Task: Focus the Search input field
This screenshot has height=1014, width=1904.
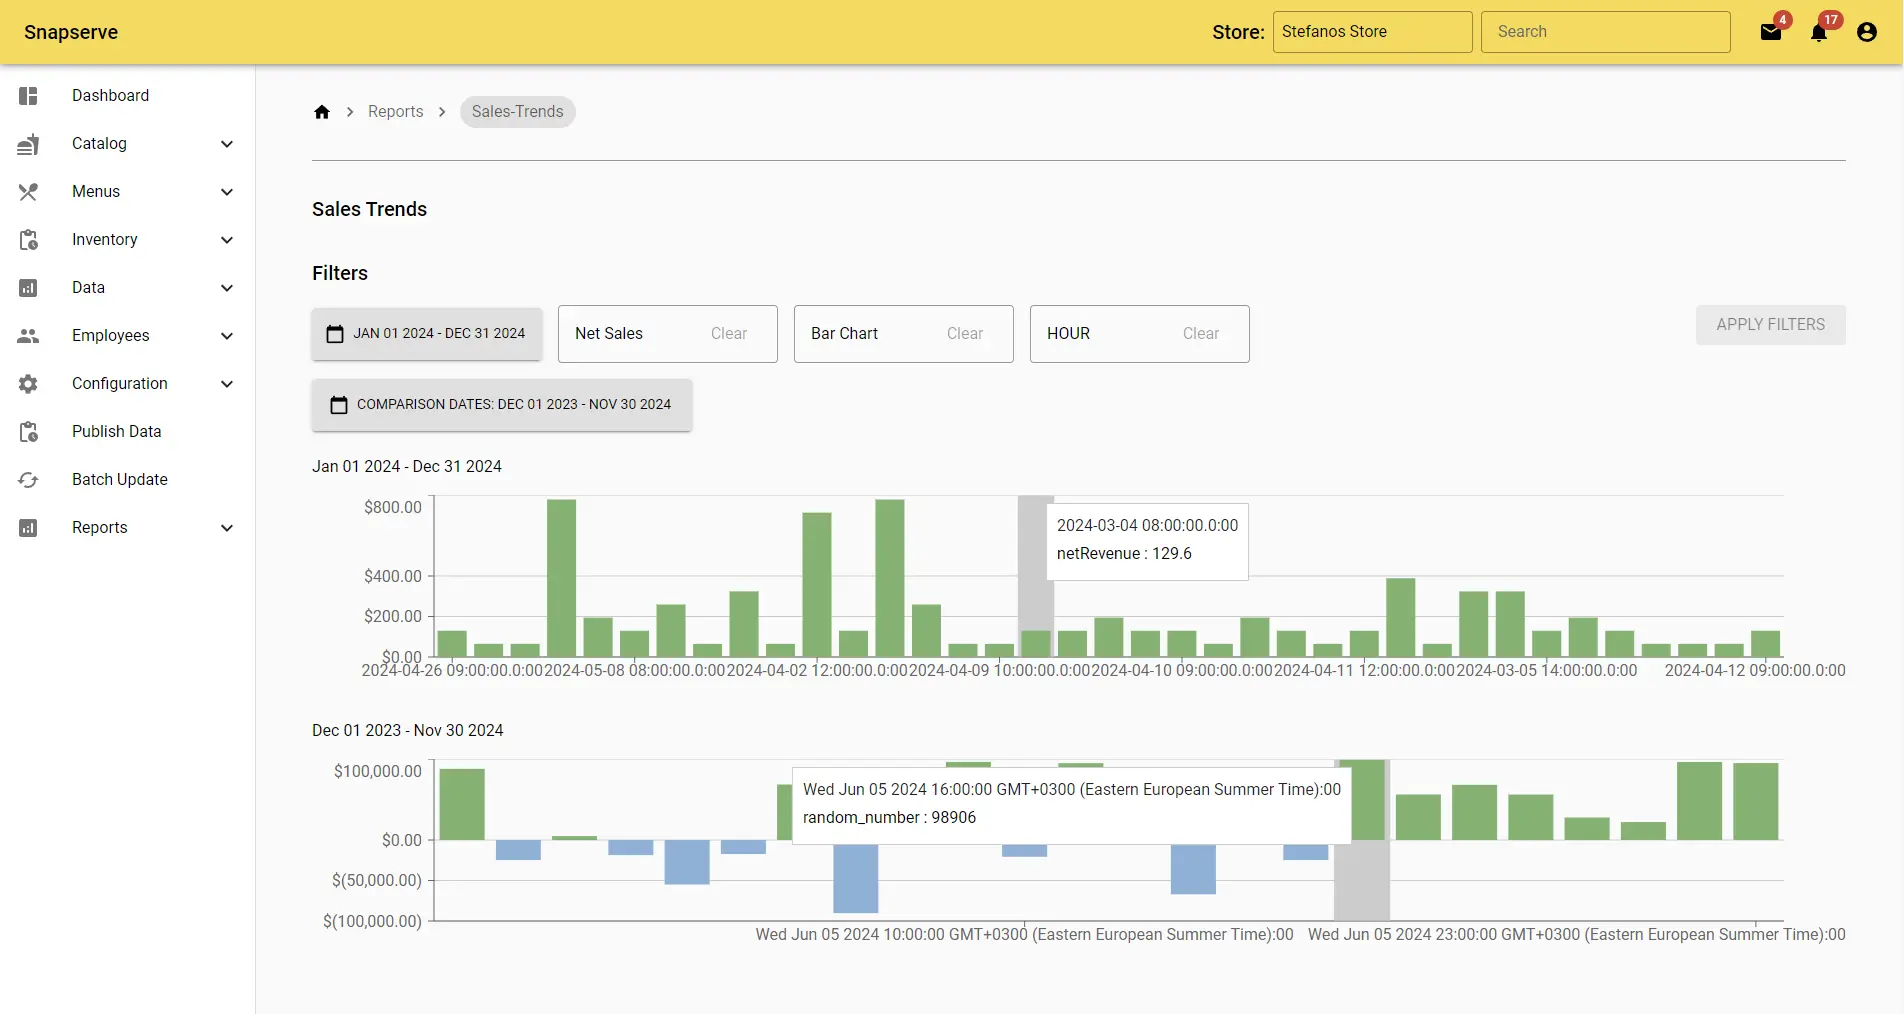Action: pos(1606,32)
